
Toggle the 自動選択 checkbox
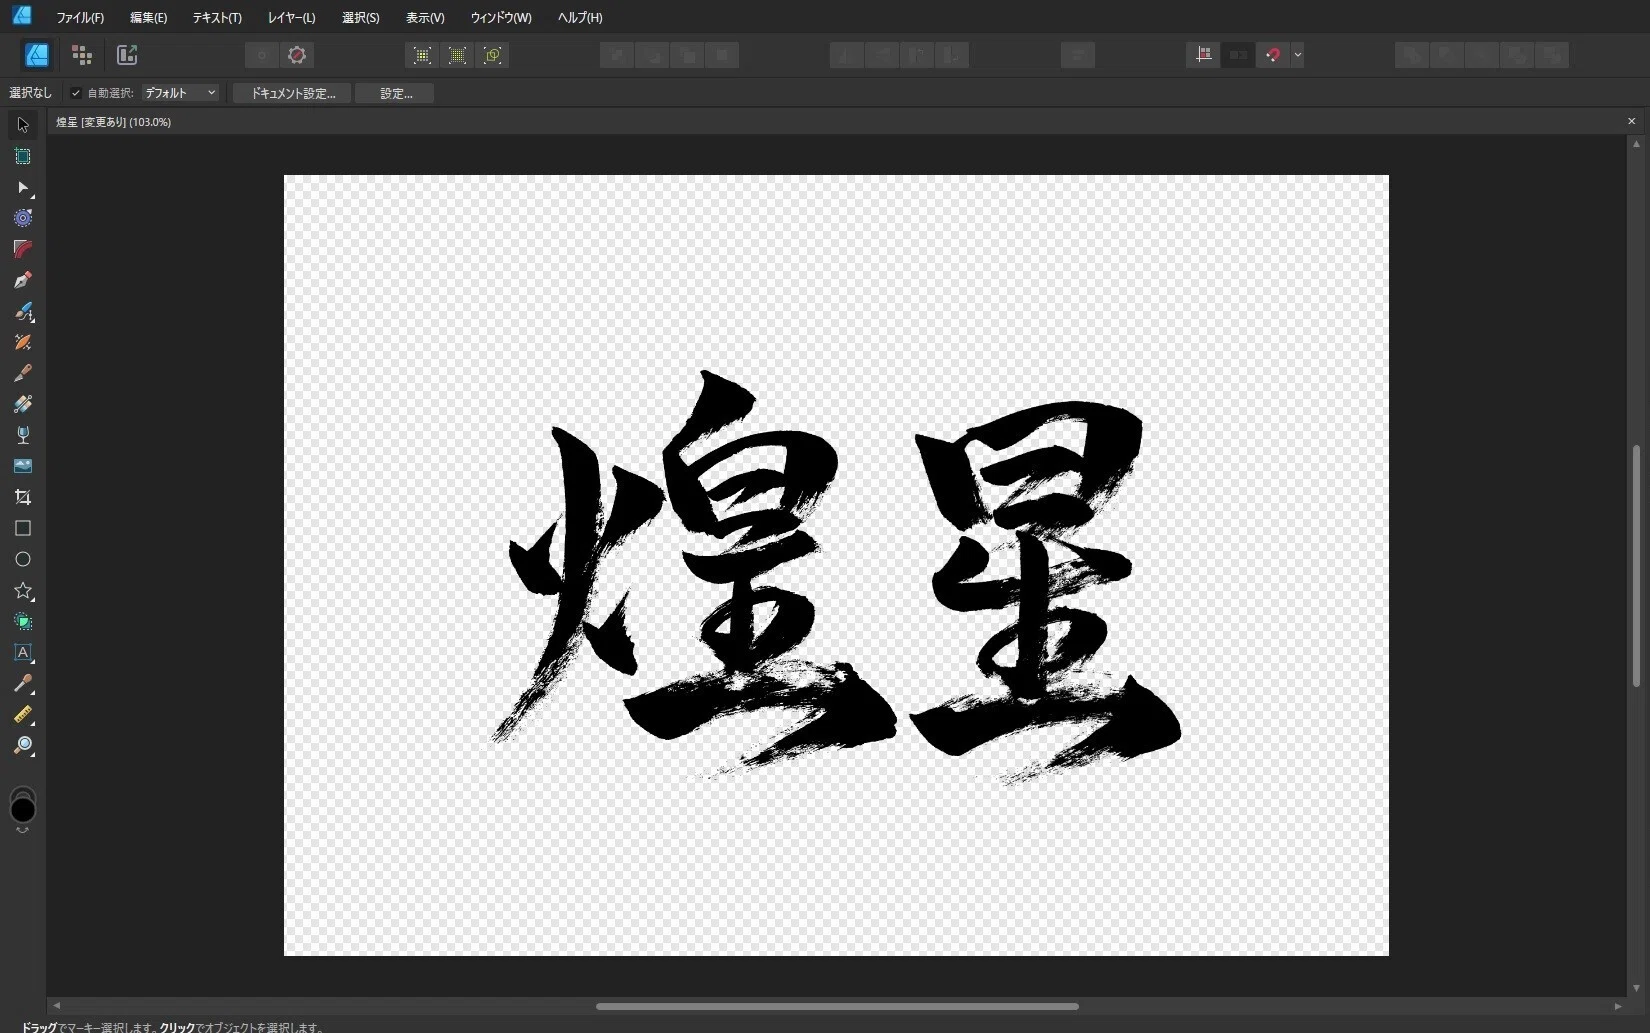coord(76,93)
